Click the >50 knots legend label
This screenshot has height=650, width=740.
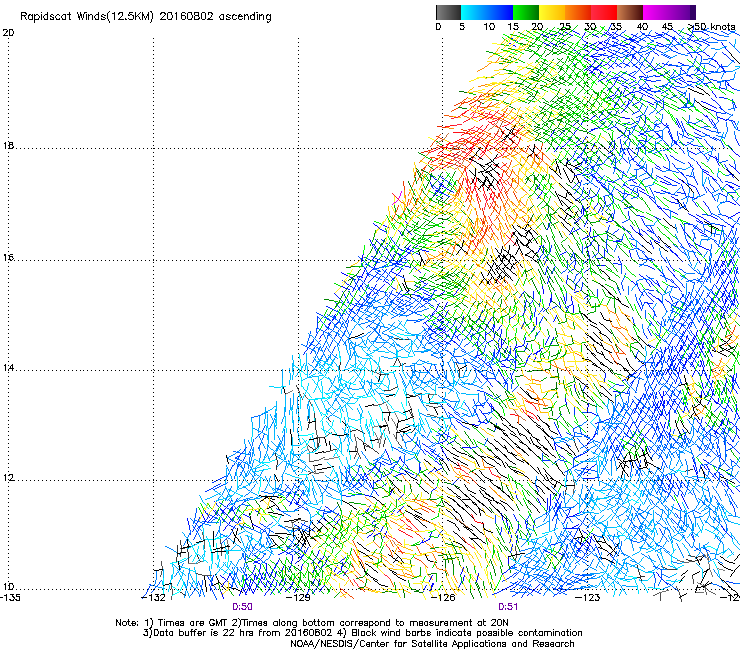point(711,27)
